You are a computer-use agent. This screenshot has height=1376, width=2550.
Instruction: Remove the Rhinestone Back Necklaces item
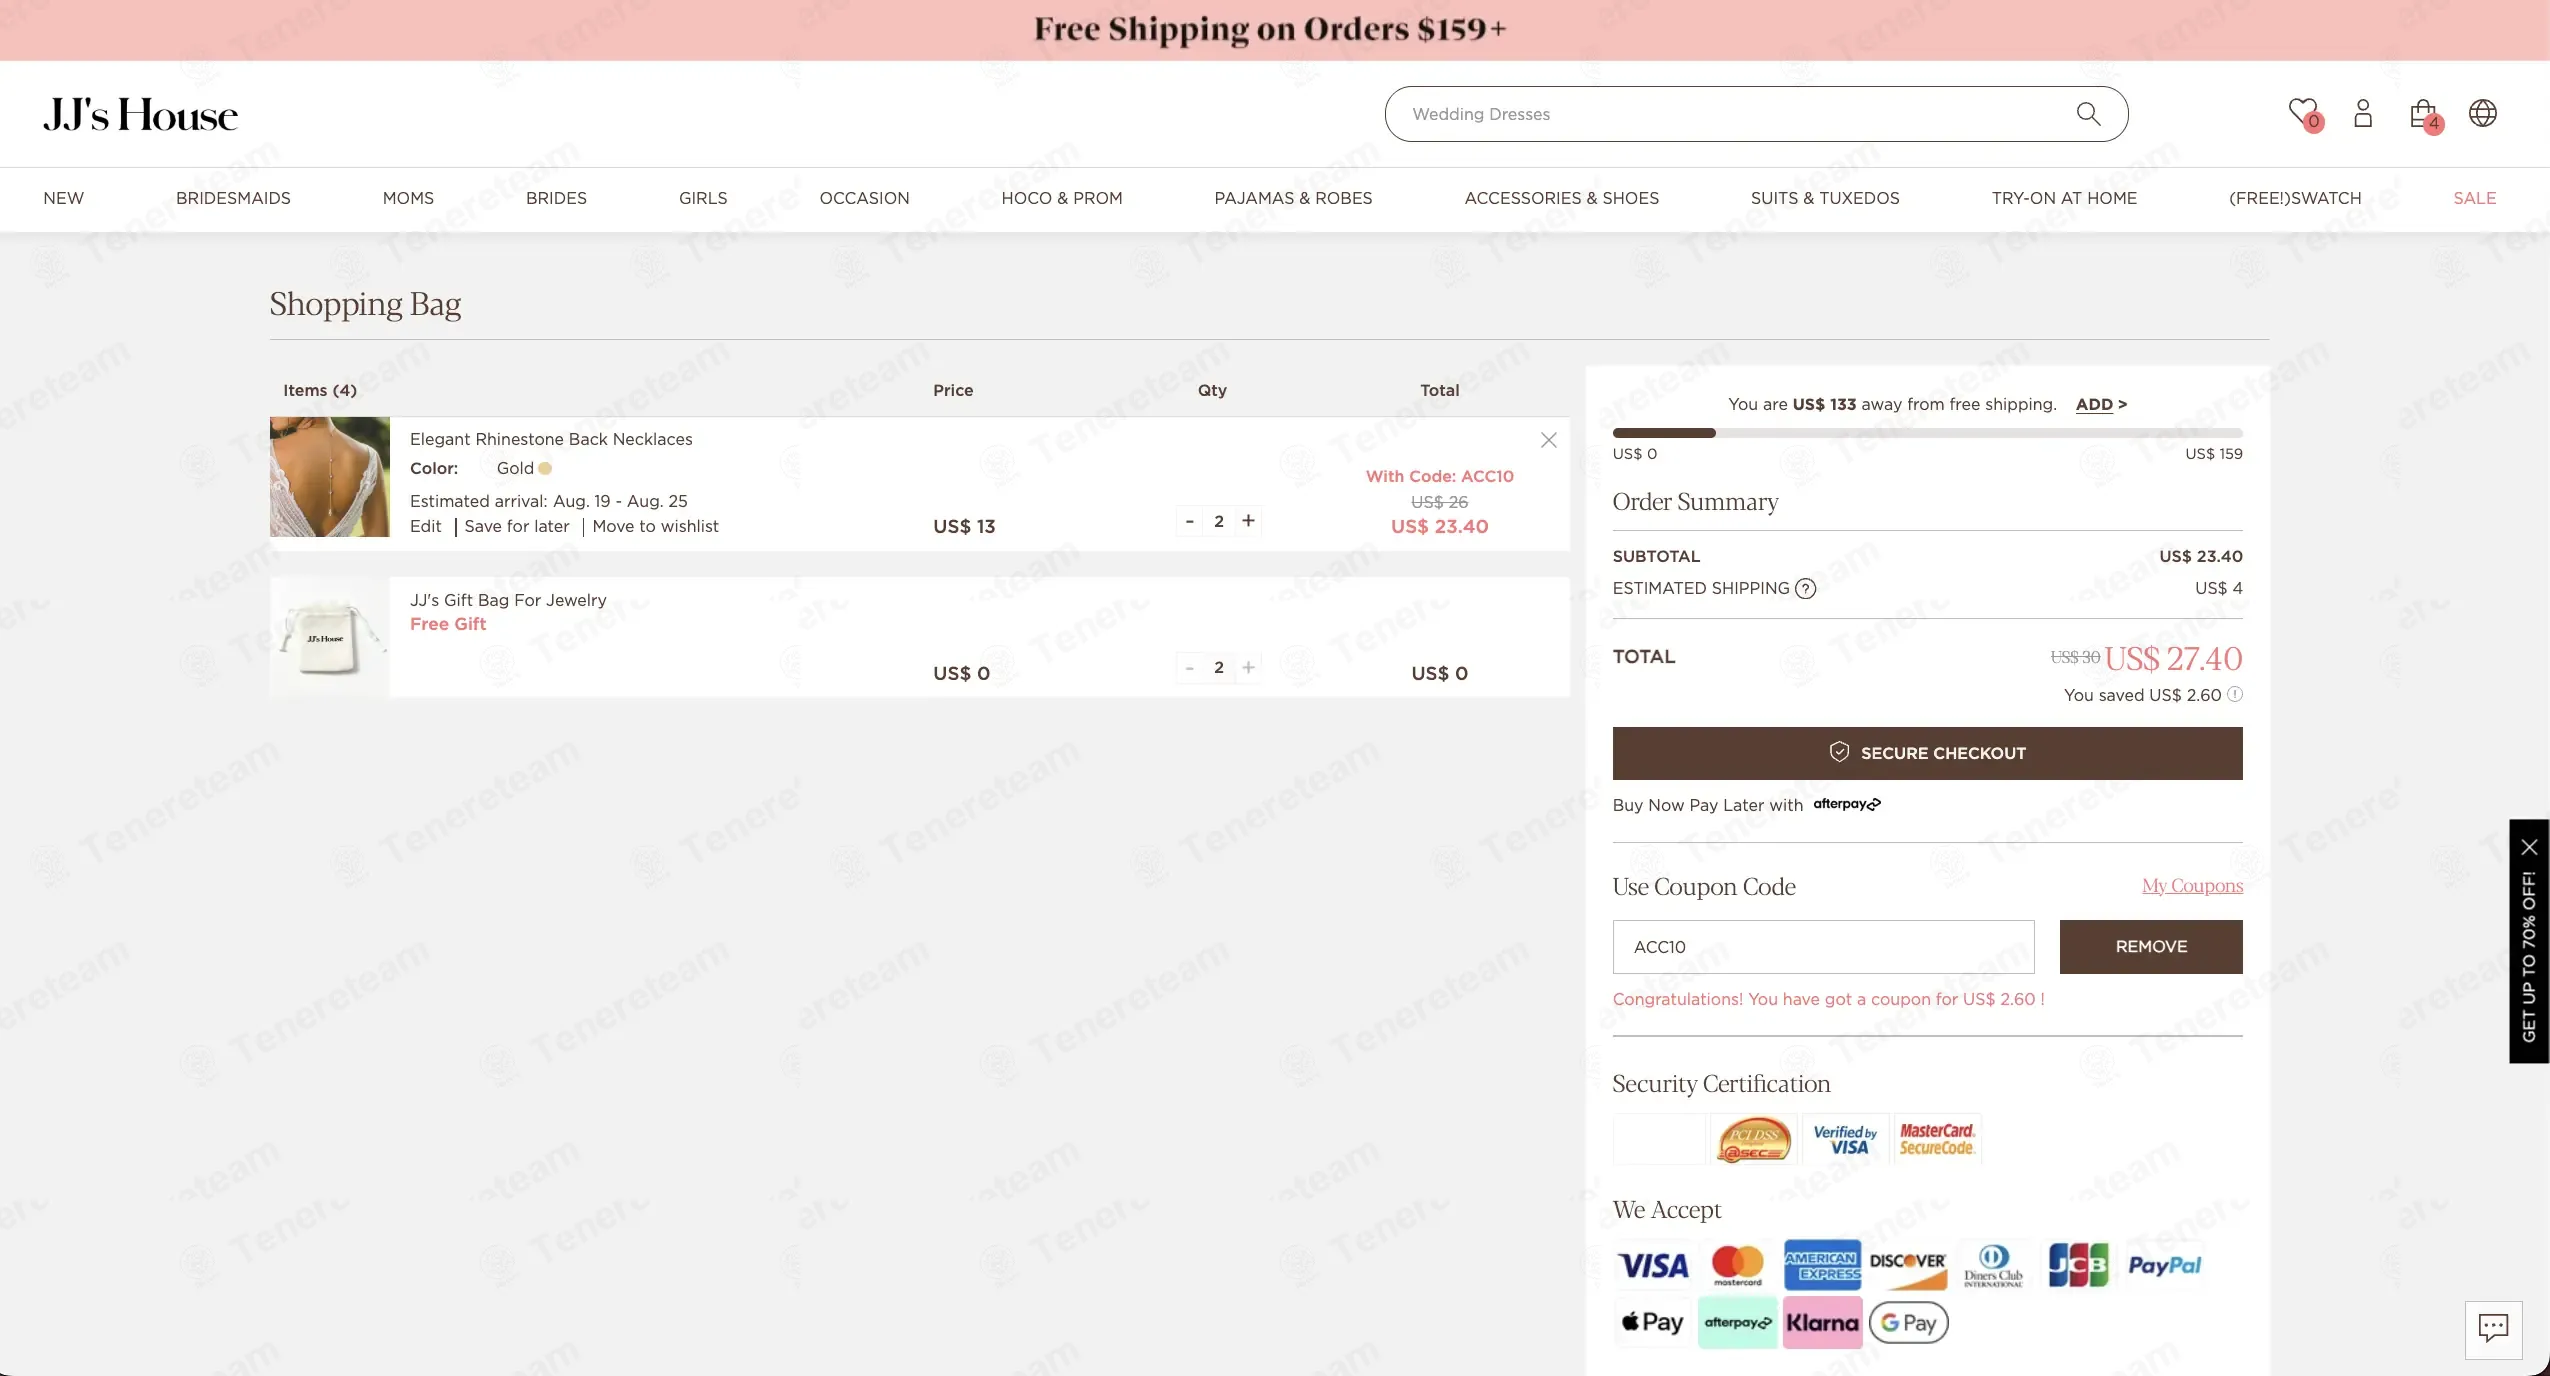tap(1549, 440)
